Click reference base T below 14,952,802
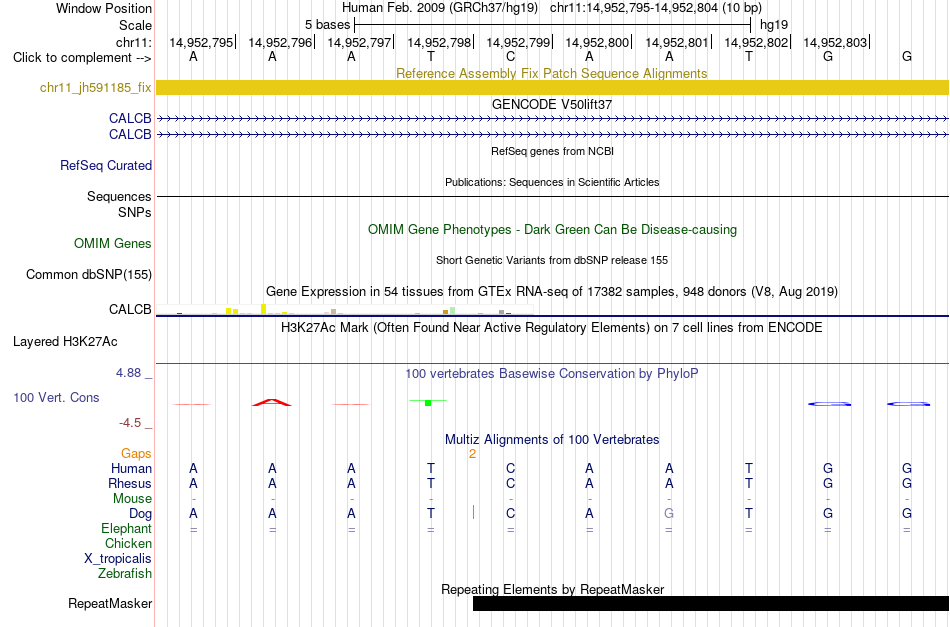 click(749, 56)
